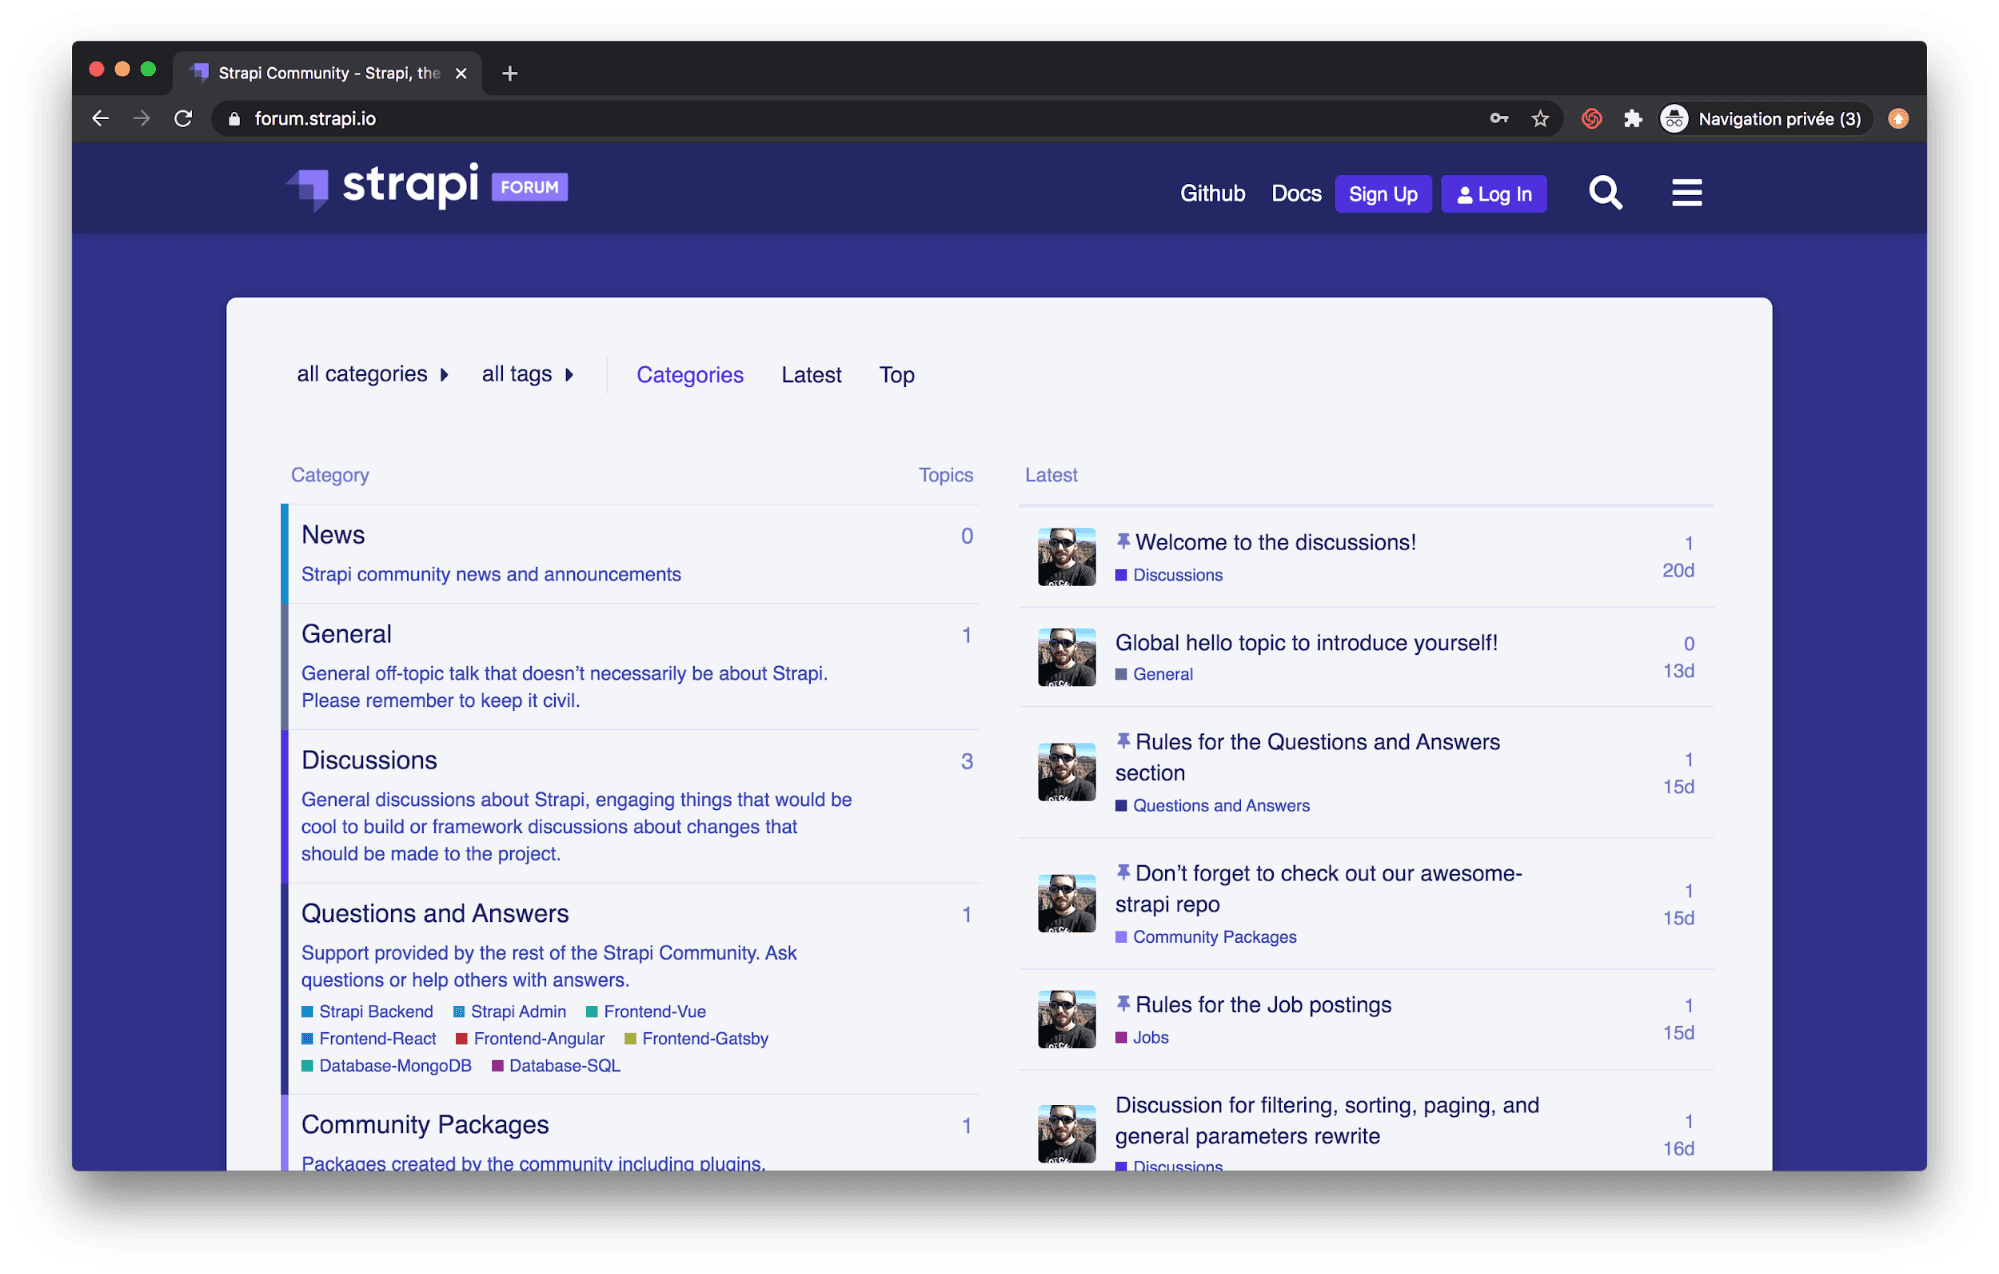Switch to the Latest tab

(x=811, y=375)
